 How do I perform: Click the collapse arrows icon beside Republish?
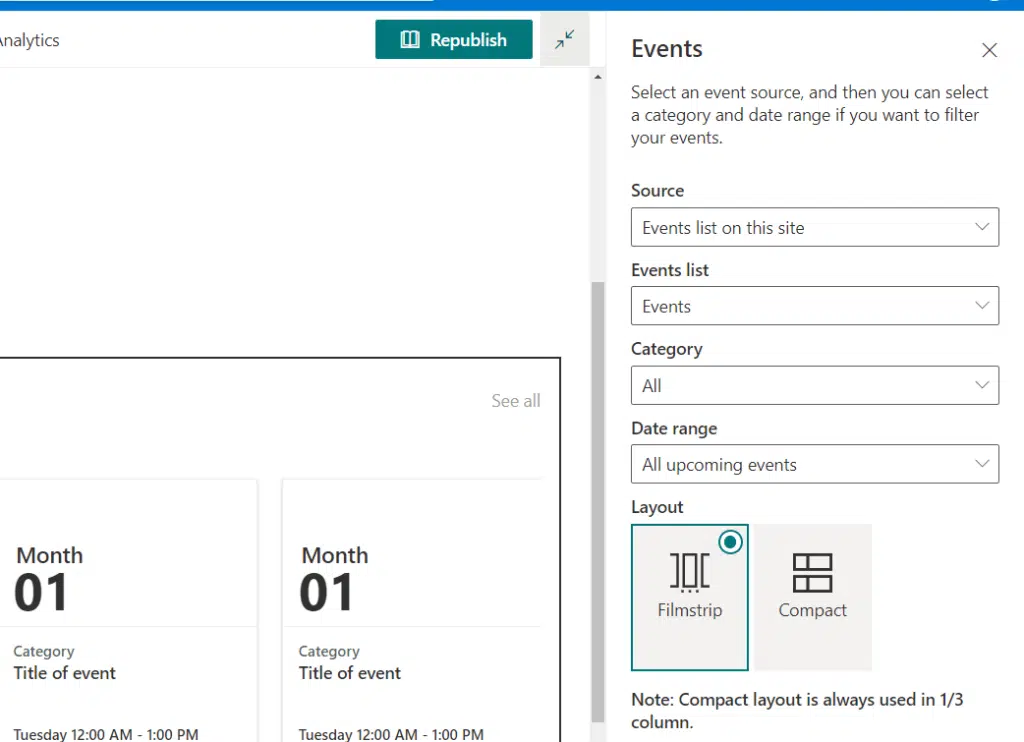pos(564,40)
